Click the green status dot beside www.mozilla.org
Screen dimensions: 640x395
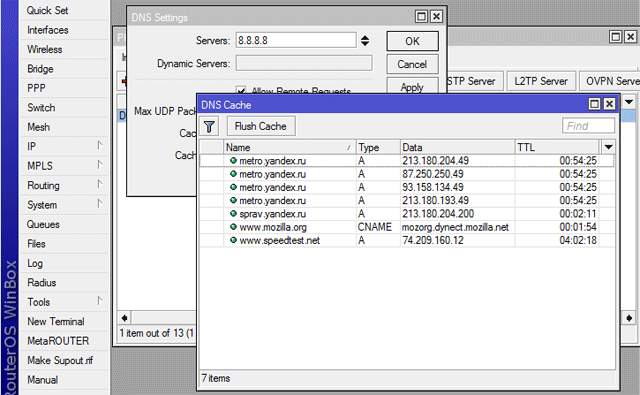[233, 226]
